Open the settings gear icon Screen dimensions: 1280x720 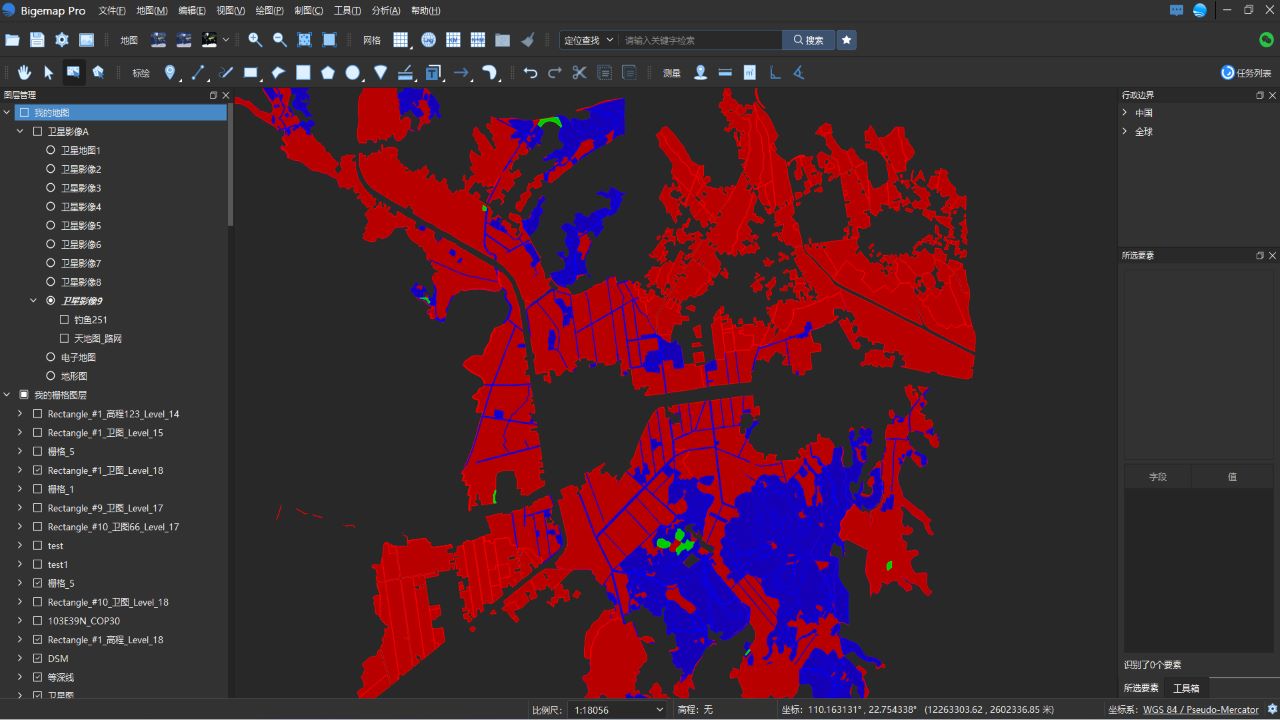62,40
